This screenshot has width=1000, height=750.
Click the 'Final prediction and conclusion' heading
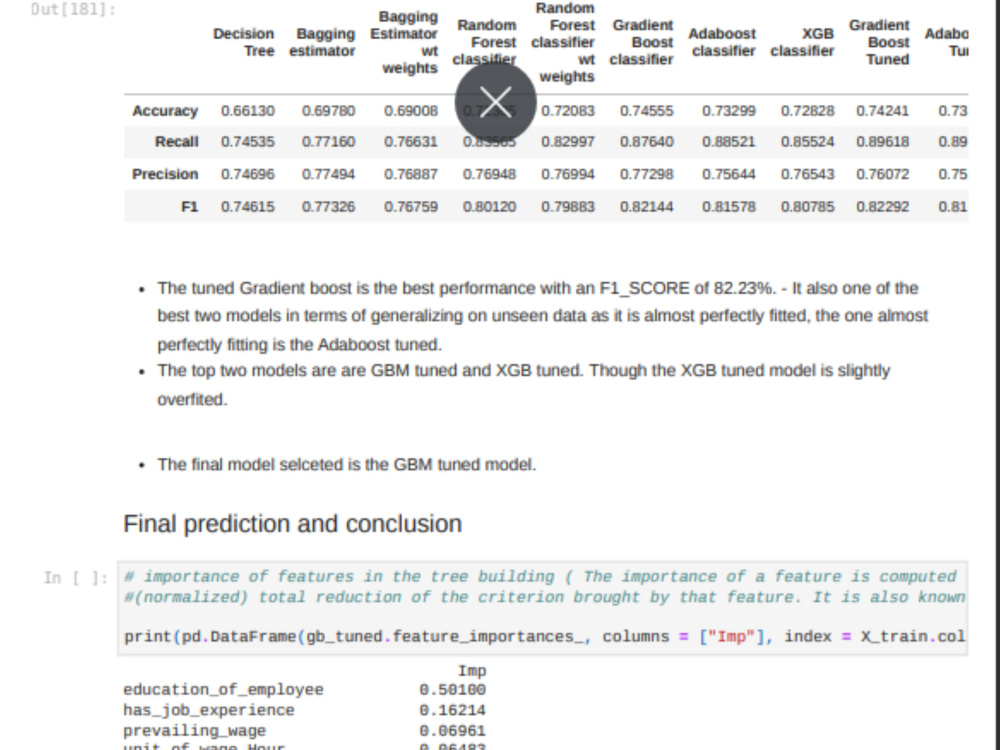point(293,524)
